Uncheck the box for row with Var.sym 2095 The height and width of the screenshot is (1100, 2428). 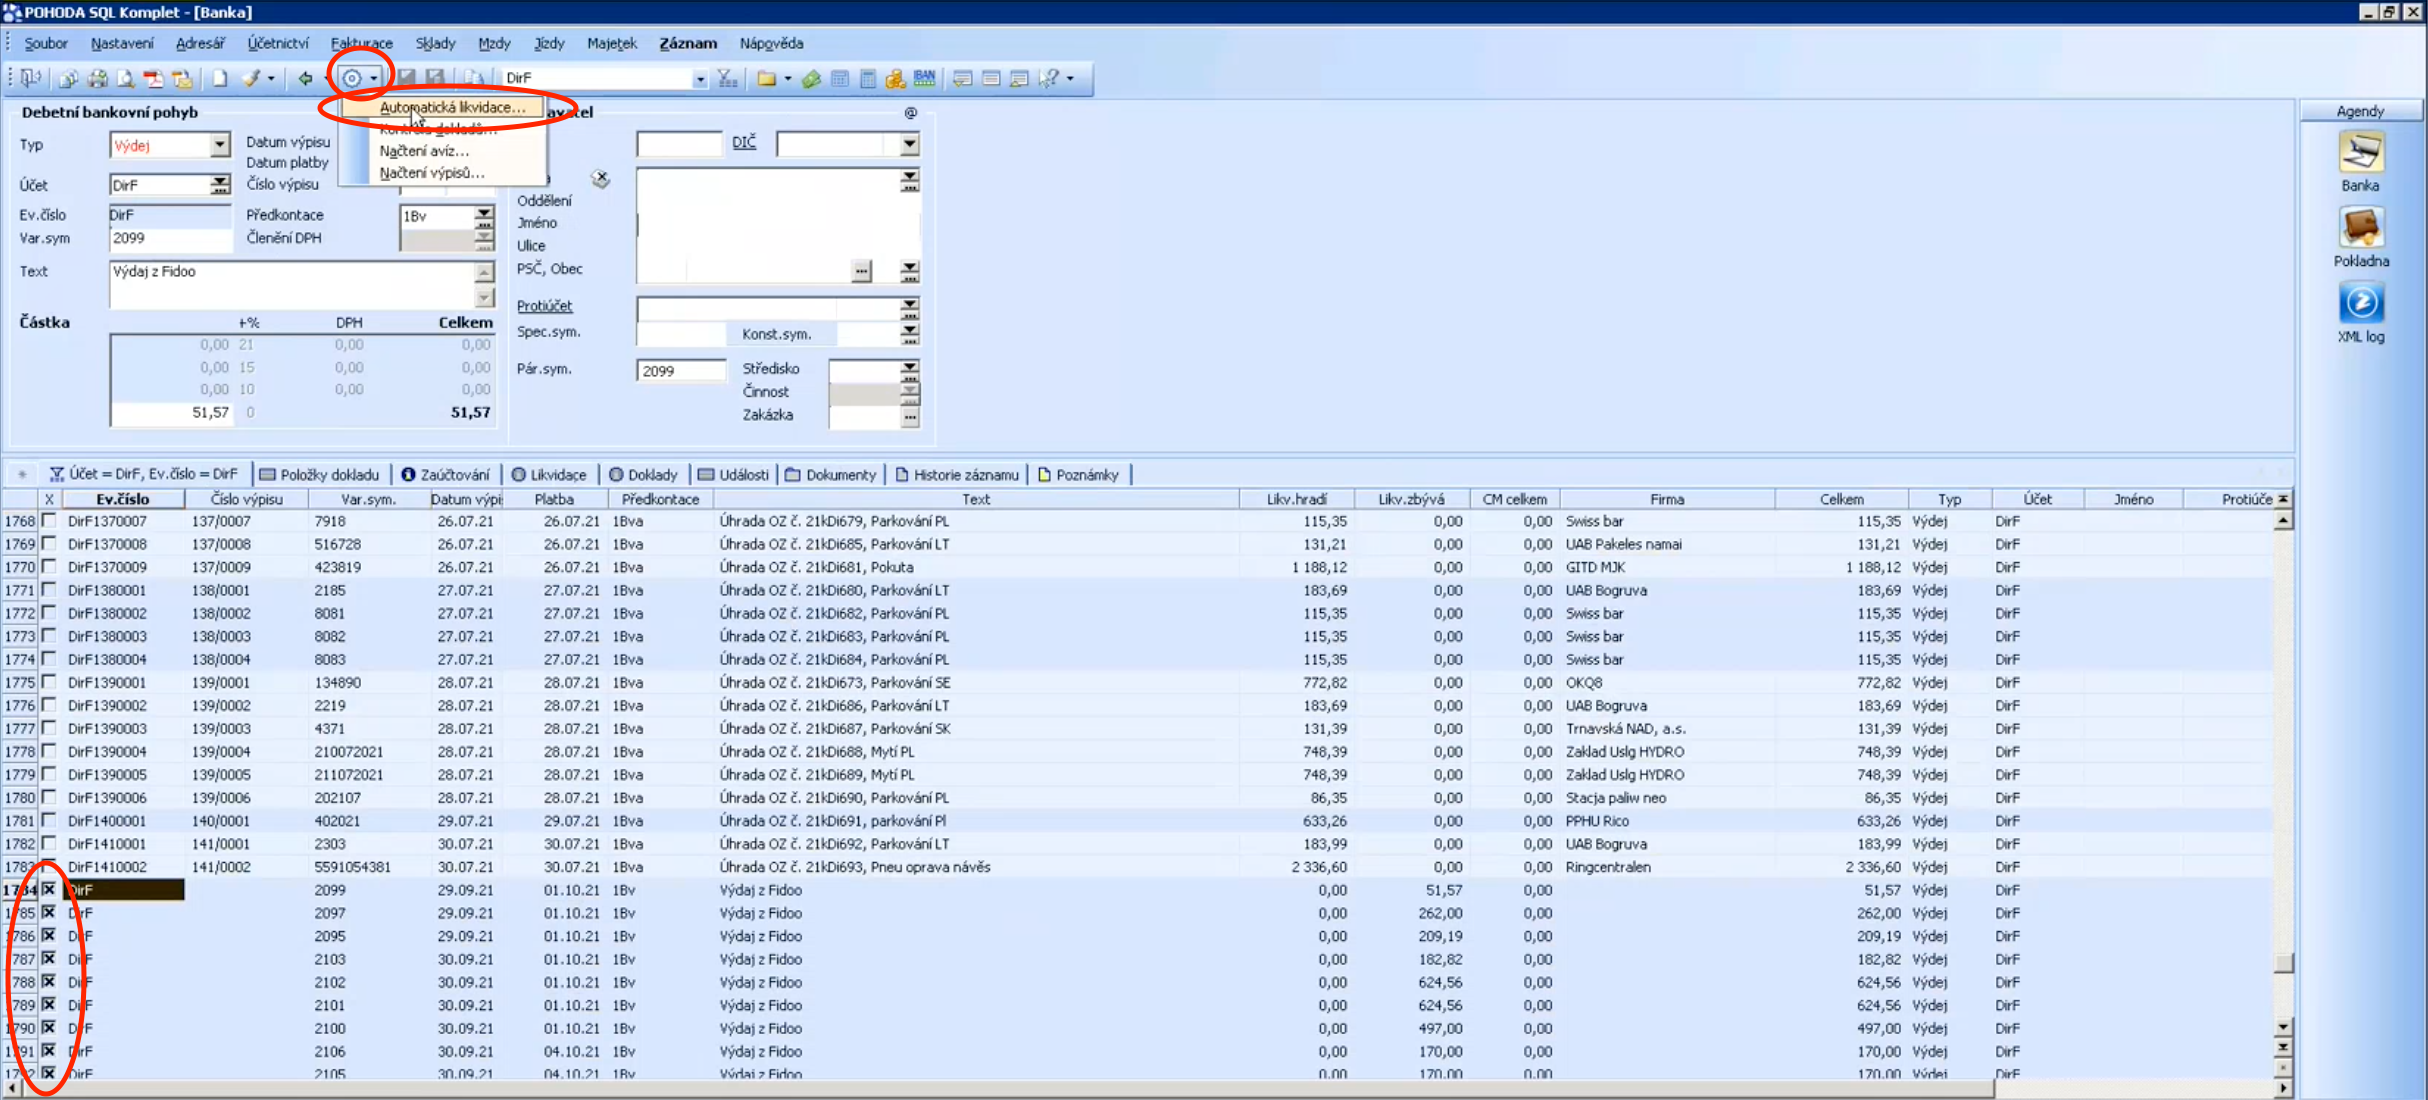48,935
